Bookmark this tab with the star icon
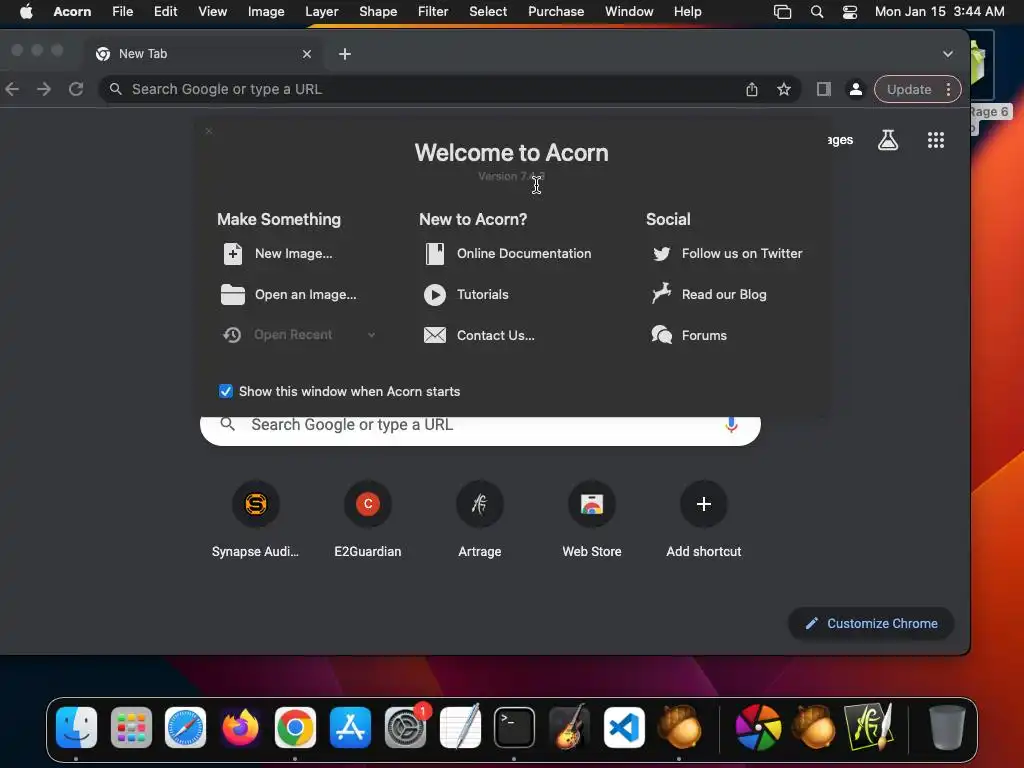Image resolution: width=1024 pixels, height=768 pixels. [x=784, y=89]
